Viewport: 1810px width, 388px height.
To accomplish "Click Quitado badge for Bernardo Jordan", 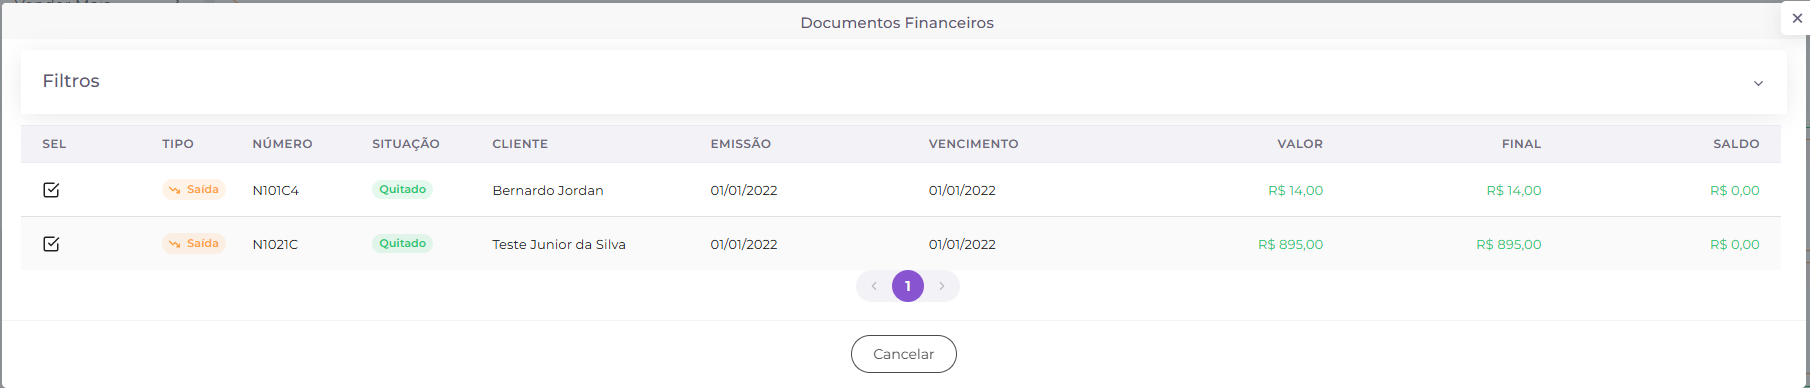I will point(402,190).
